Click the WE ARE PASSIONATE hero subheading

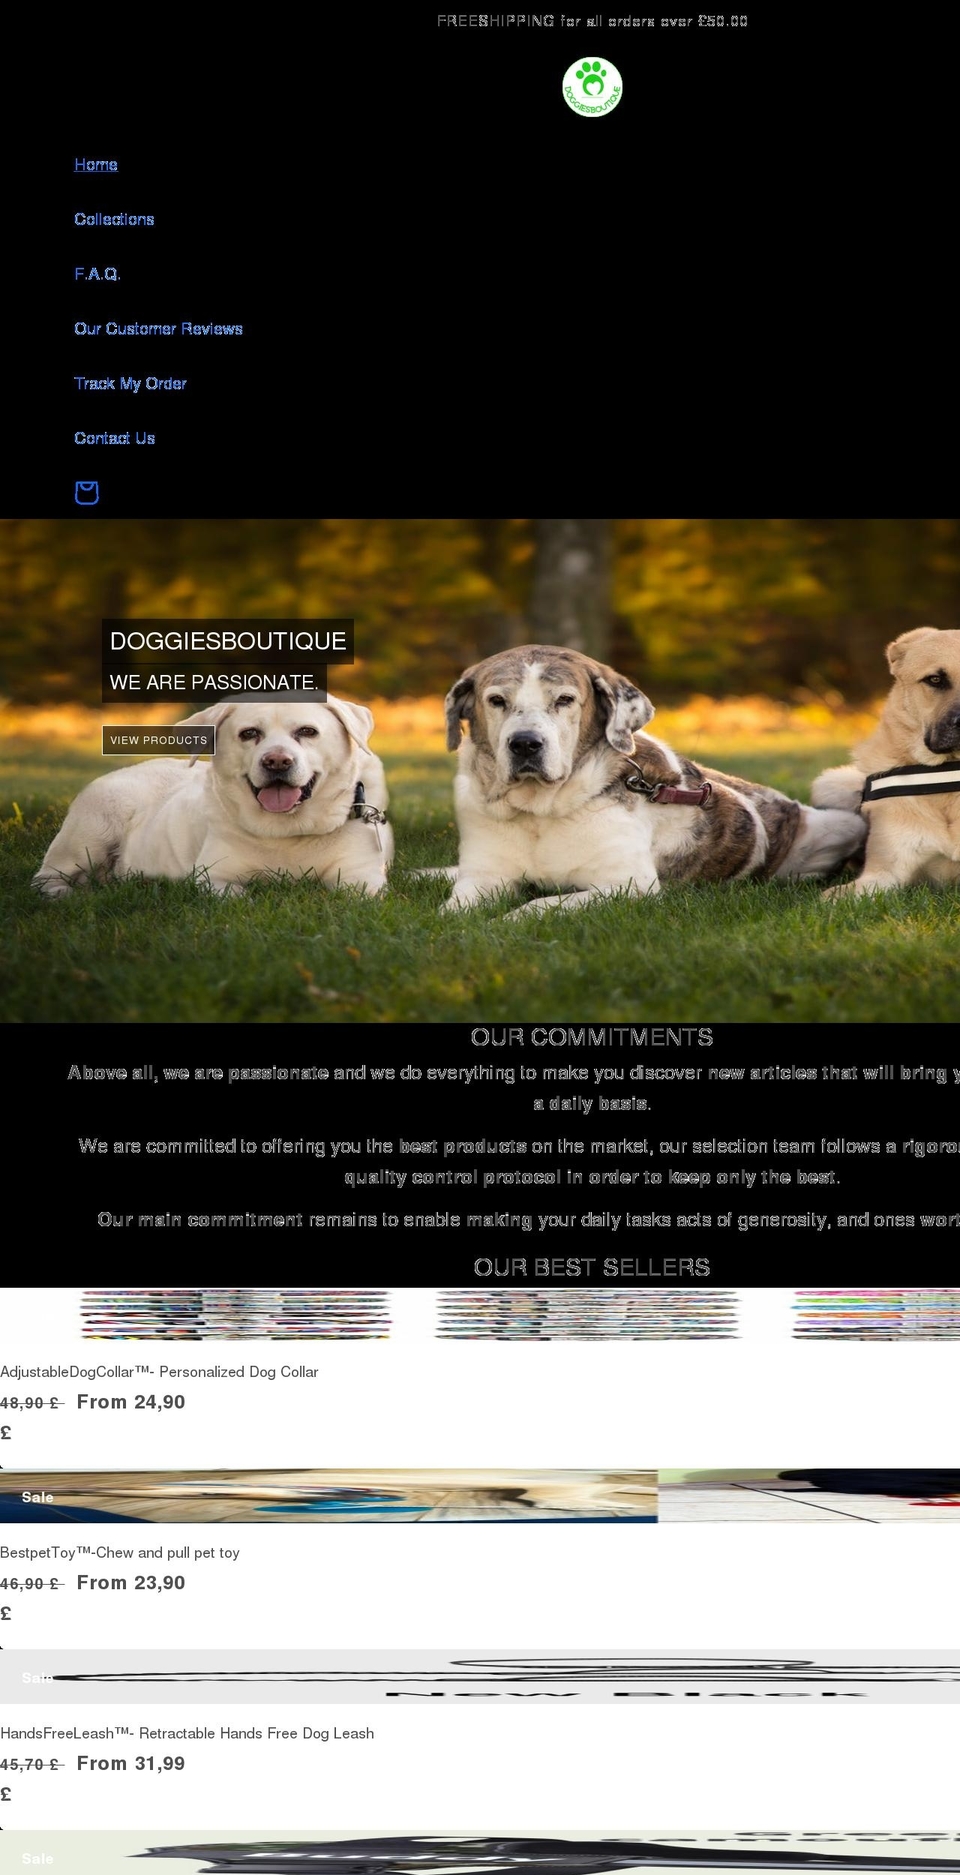(214, 682)
